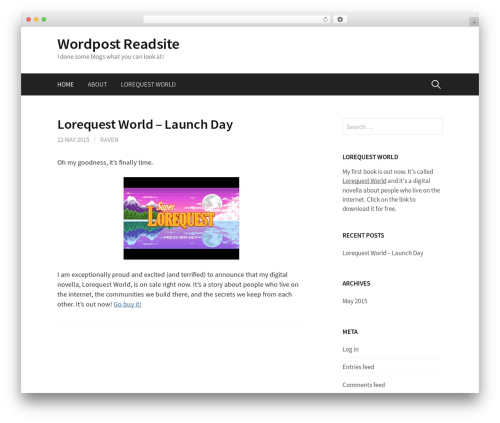
Task: Click the Super Lorequest title image
Action: (x=181, y=218)
